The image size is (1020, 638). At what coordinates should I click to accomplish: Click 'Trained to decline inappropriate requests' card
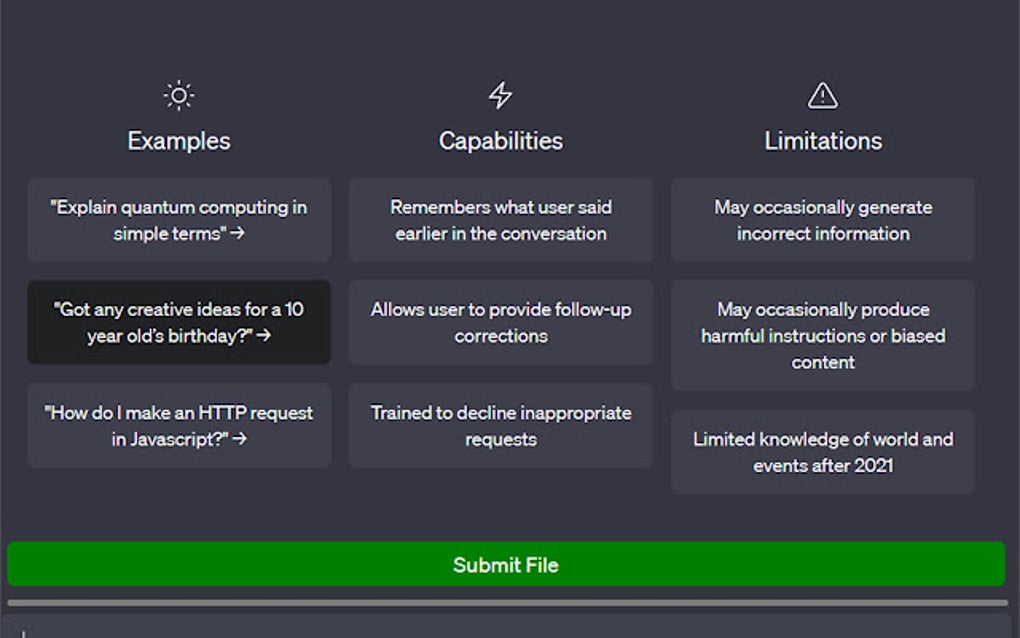click(x=501, y=425)
